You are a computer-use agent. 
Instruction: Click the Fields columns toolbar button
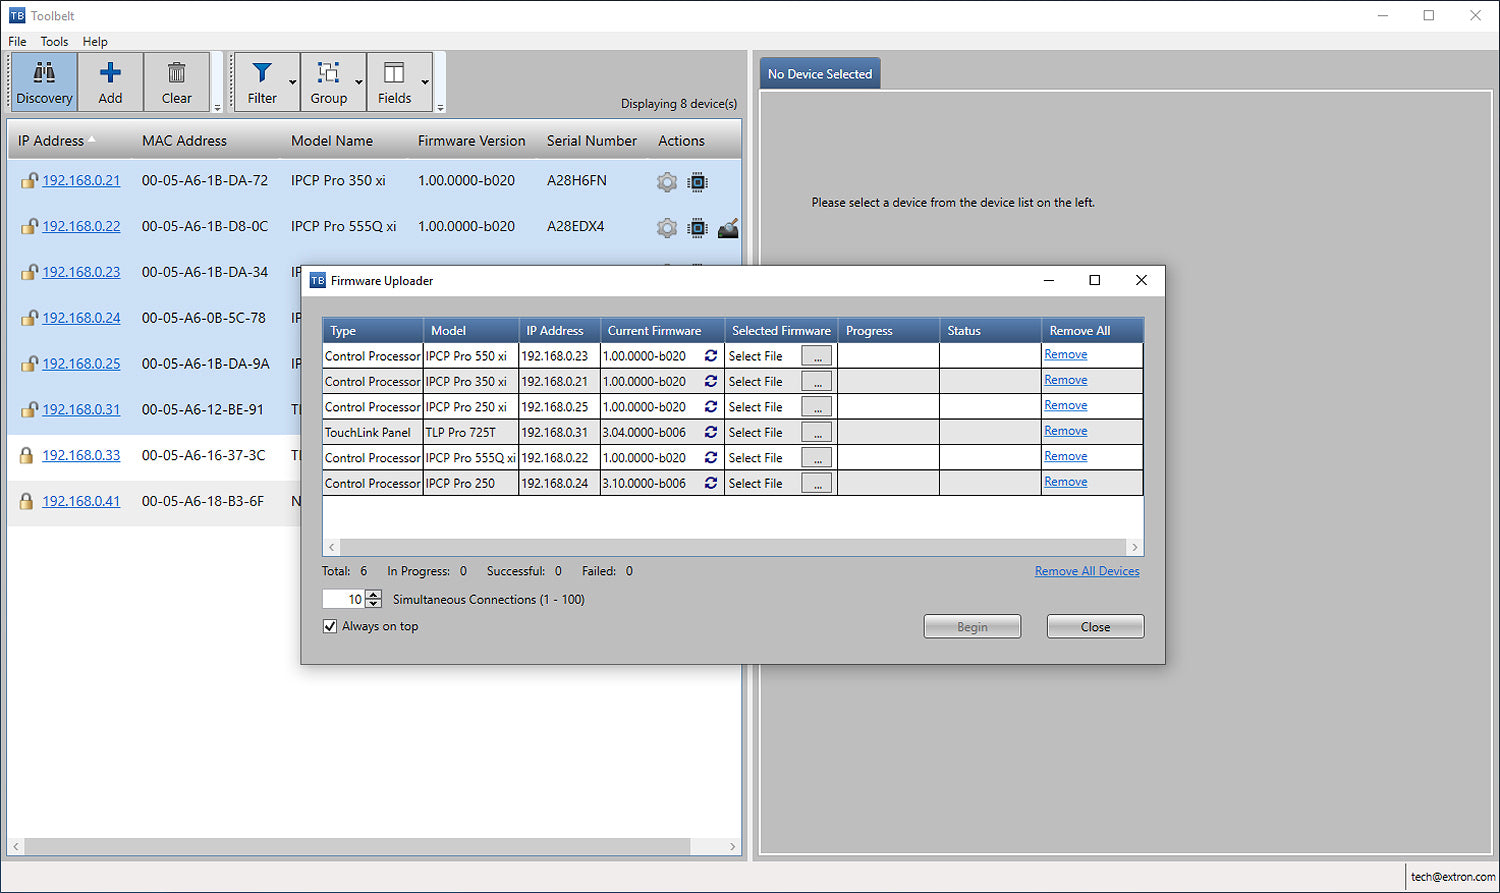pos(394,82)
